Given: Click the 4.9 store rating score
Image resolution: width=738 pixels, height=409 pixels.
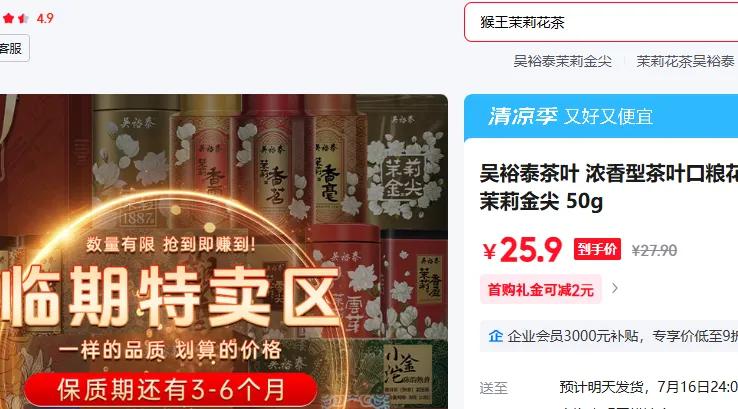Looking at the screenshot, I should (45, 18).
